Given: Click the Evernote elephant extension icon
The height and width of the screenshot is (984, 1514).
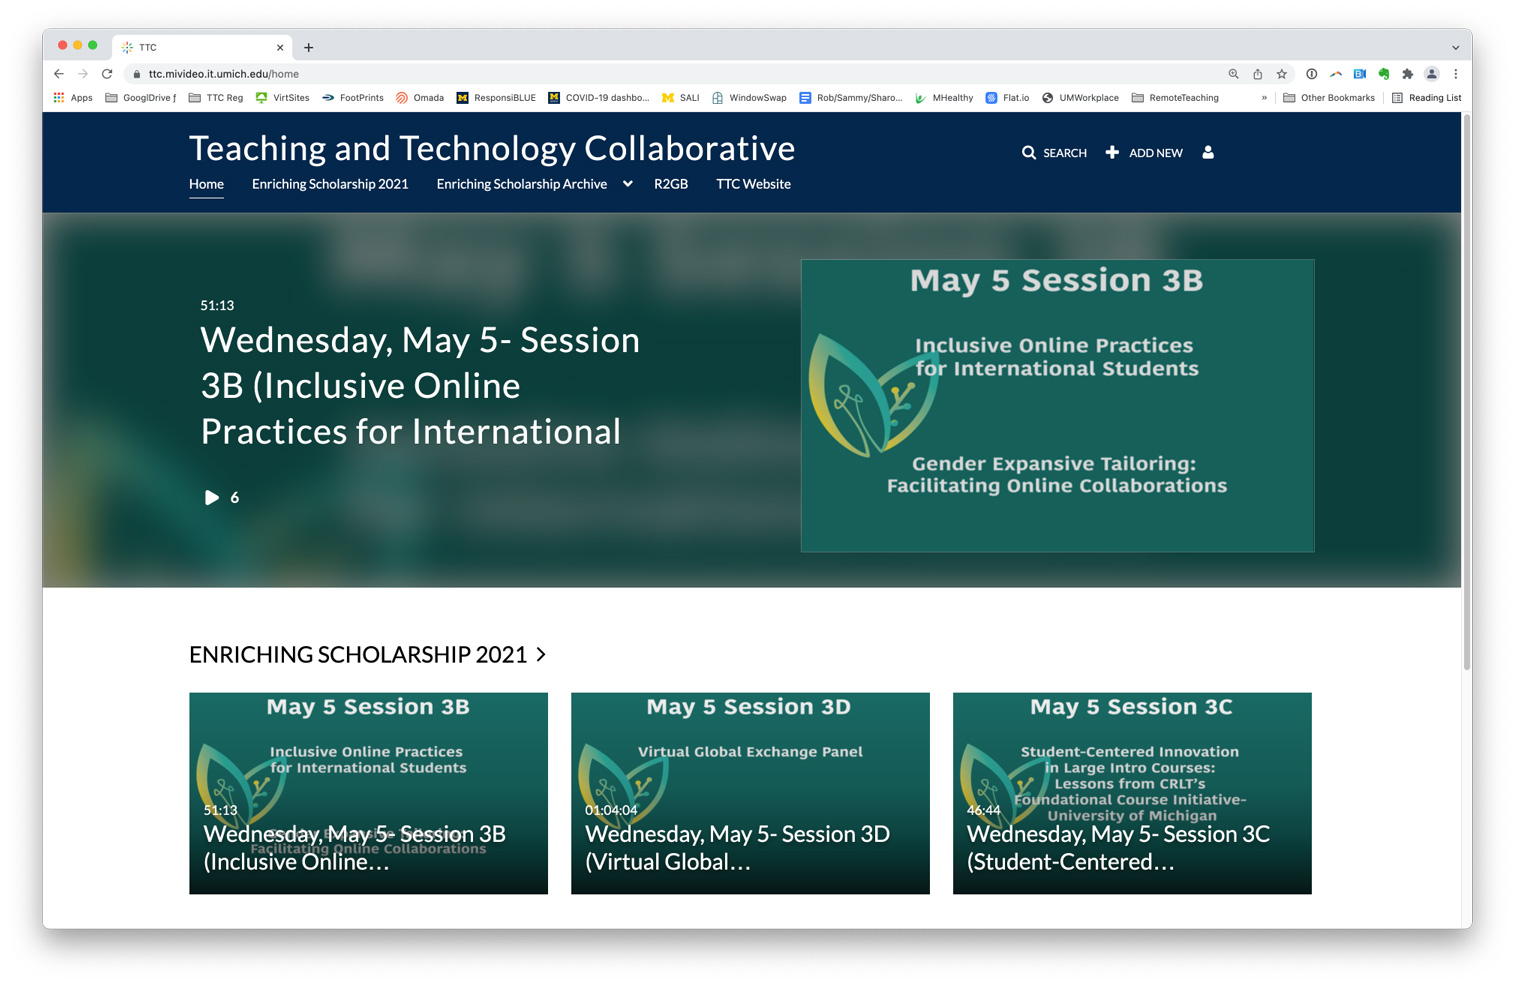Looking at the screenshot, I should (x=1384, y=74).
